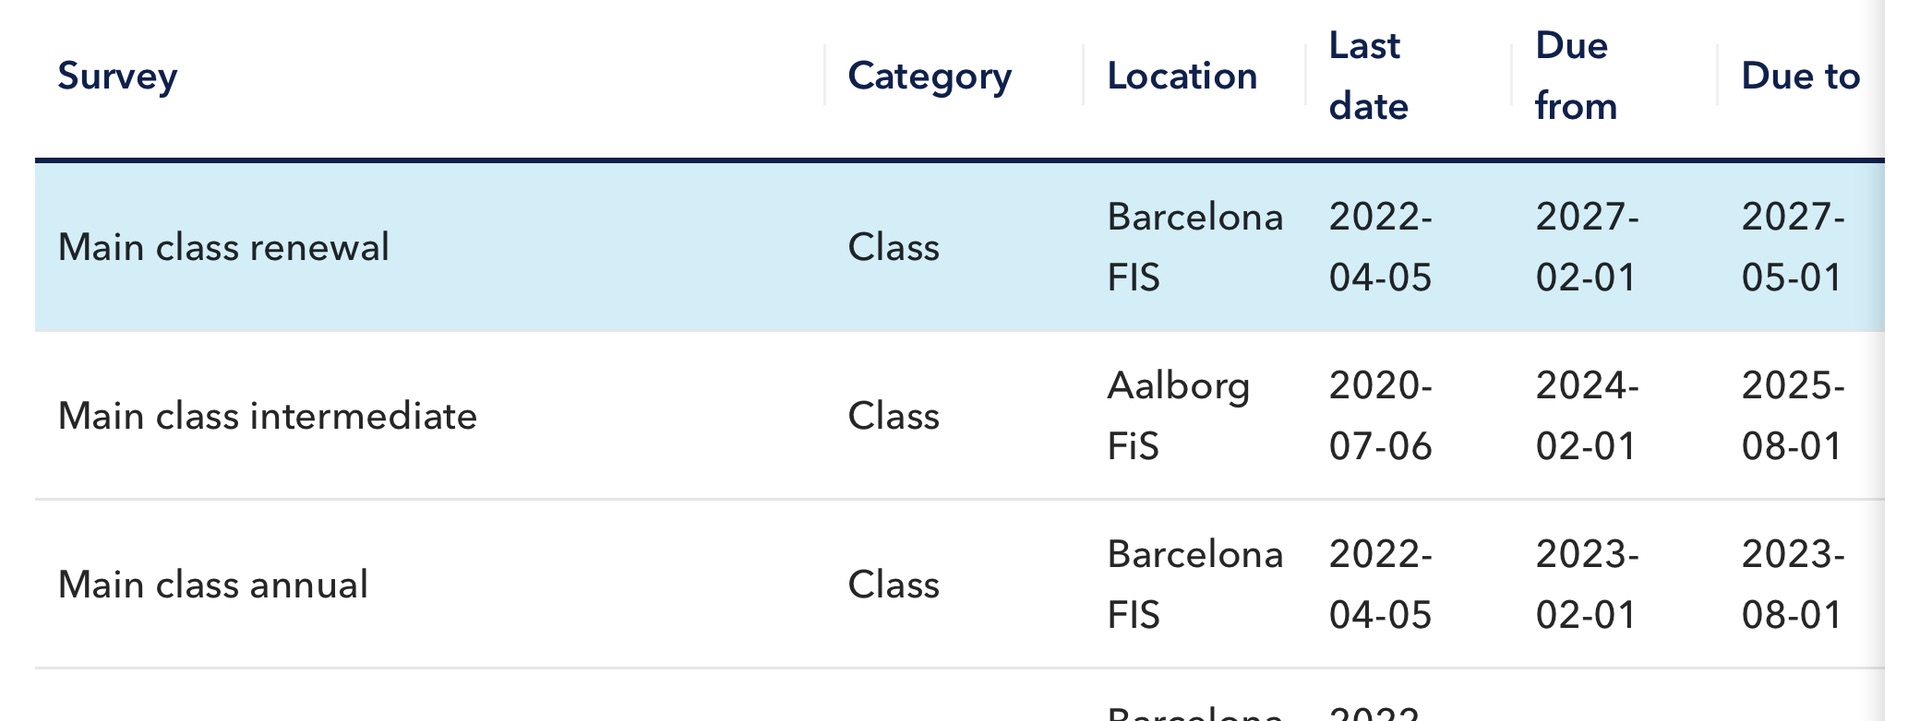This screenshot has width=1920, height=721.
Task: Click the 2023-08-01 due to date
Action: tap(1792, 585)
